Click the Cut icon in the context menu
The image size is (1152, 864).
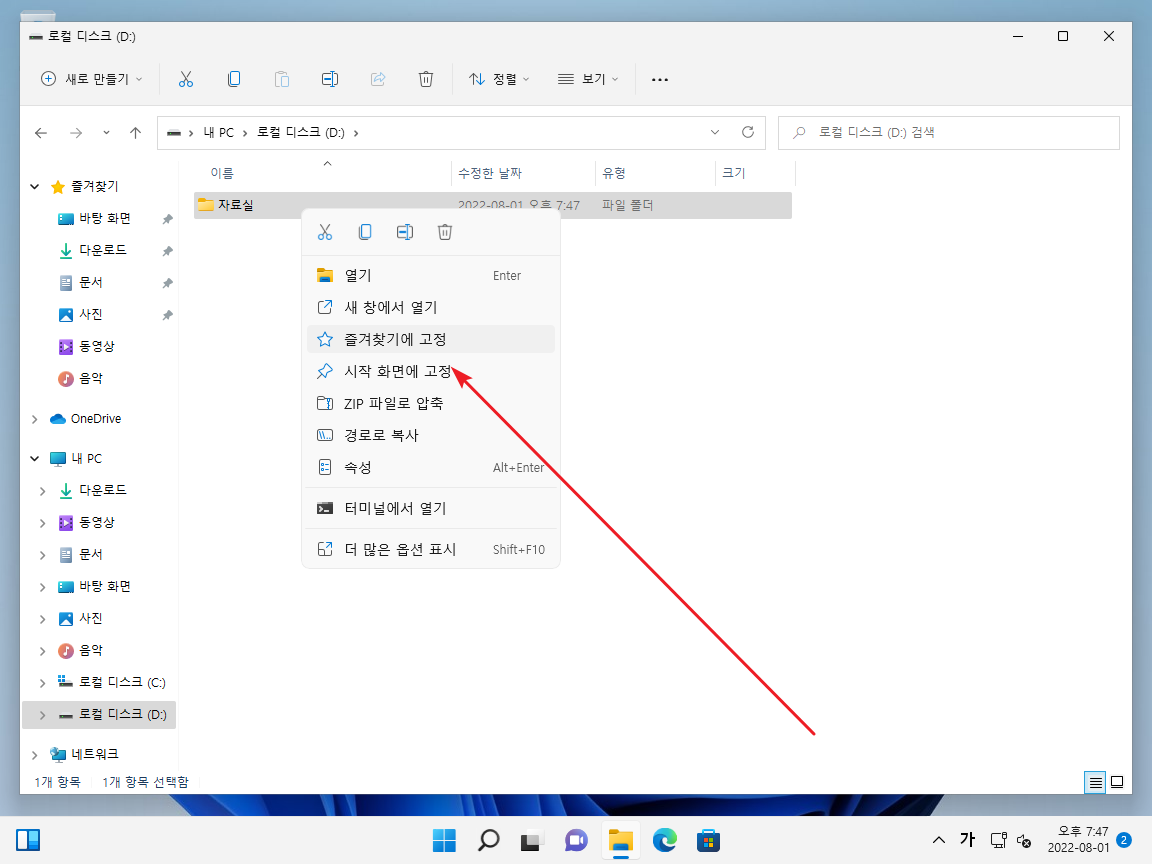coord(325,232)
